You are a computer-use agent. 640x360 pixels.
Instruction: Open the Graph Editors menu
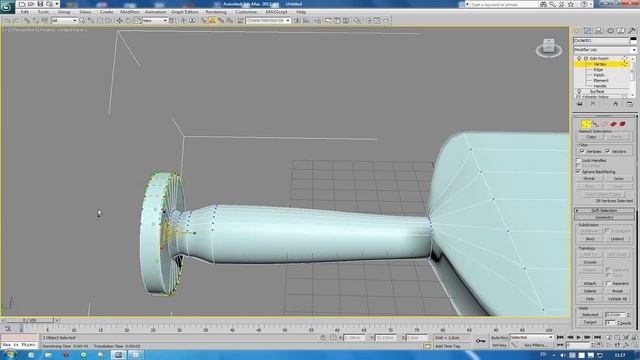pos(184,12)
